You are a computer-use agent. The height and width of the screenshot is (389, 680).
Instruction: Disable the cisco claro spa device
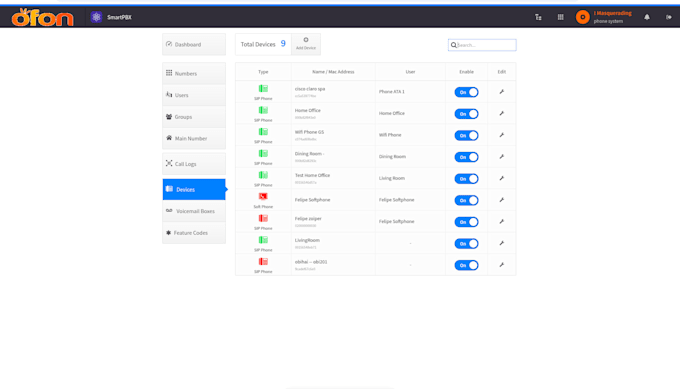pos(466,92)
